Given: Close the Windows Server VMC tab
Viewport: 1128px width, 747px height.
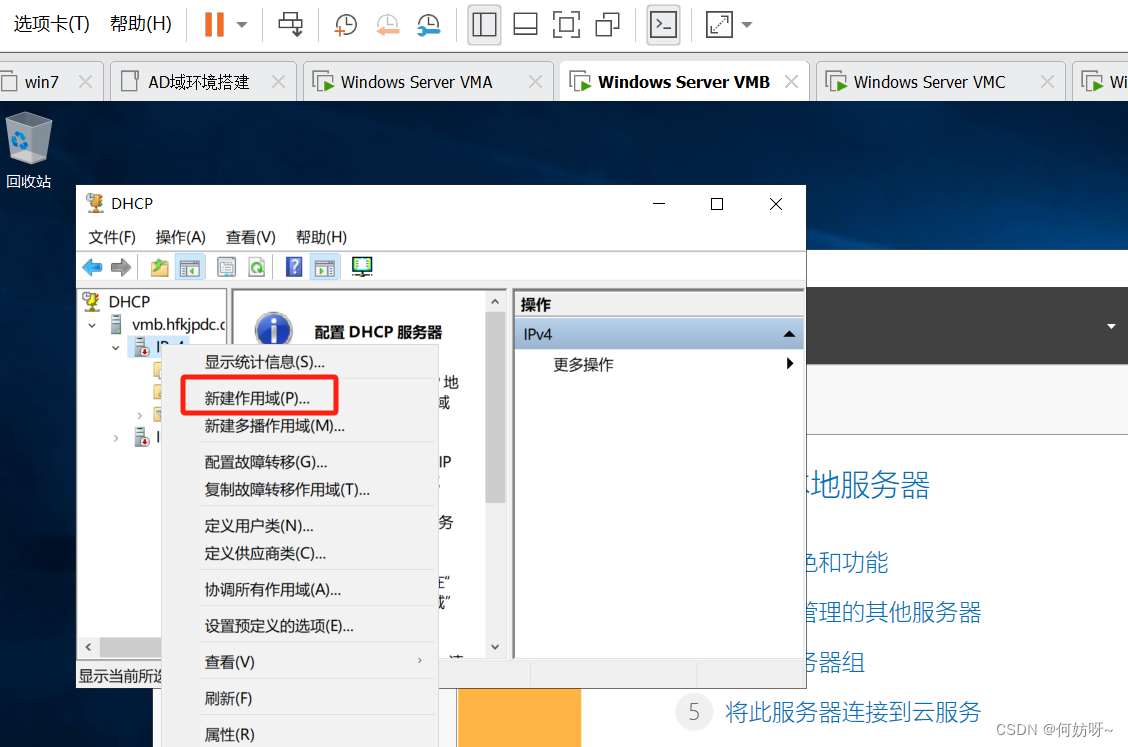Looking at the screenshot, I should tap(1047, 82).
